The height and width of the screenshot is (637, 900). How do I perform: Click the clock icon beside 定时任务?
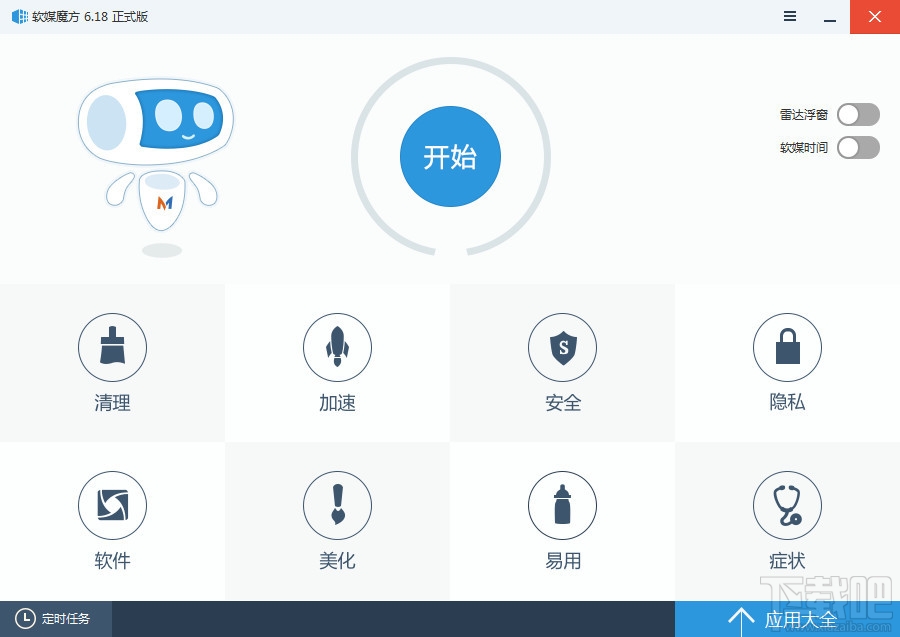coord(25,619)
